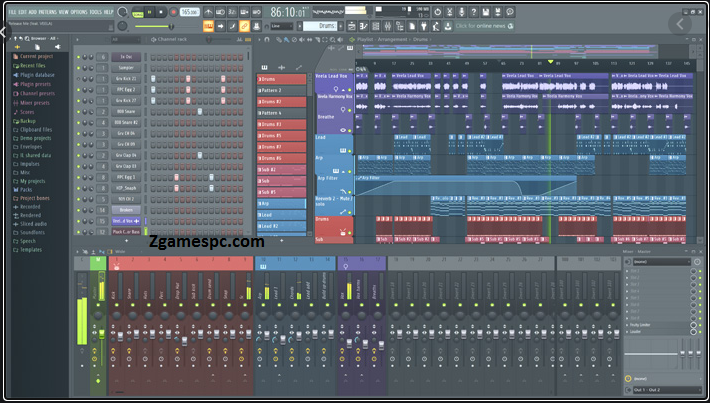The height and width of the screenshot is (403, 710).
Task: Click the Broken channel button
Action: click(126, 210)
